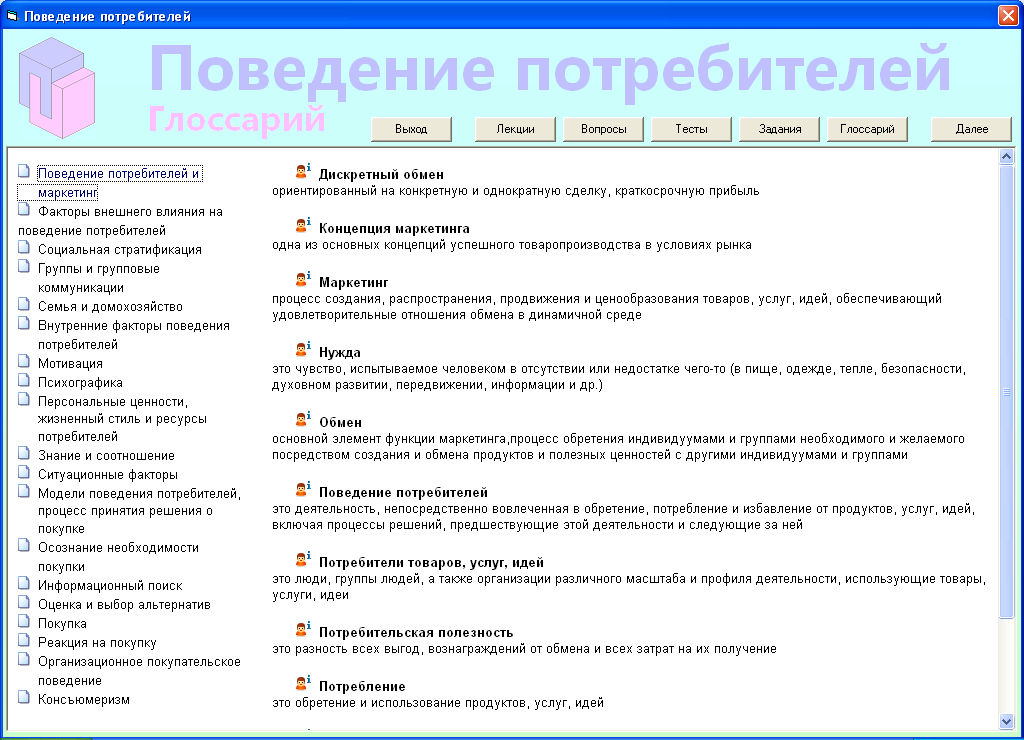This screenshot has width=1024, height=740.
Task: Click the info icon beside the 'Маркетинг' term
Action: point(302,279)
